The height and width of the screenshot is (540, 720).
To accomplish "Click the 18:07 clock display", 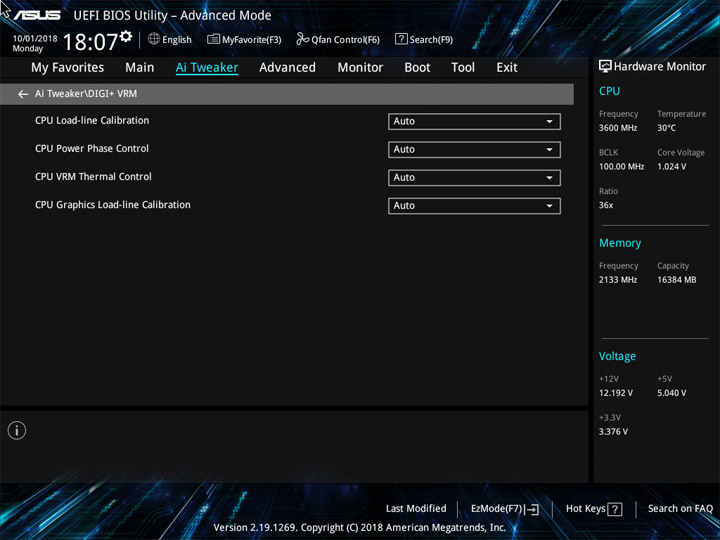I will [x=90, y=42].
